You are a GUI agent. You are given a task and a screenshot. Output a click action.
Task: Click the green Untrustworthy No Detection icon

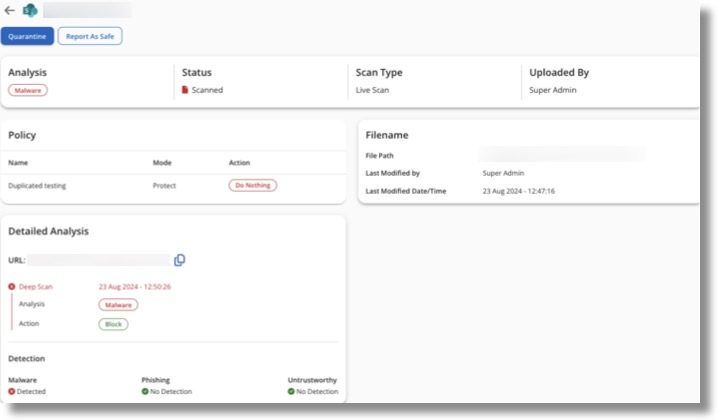(291, 392)
